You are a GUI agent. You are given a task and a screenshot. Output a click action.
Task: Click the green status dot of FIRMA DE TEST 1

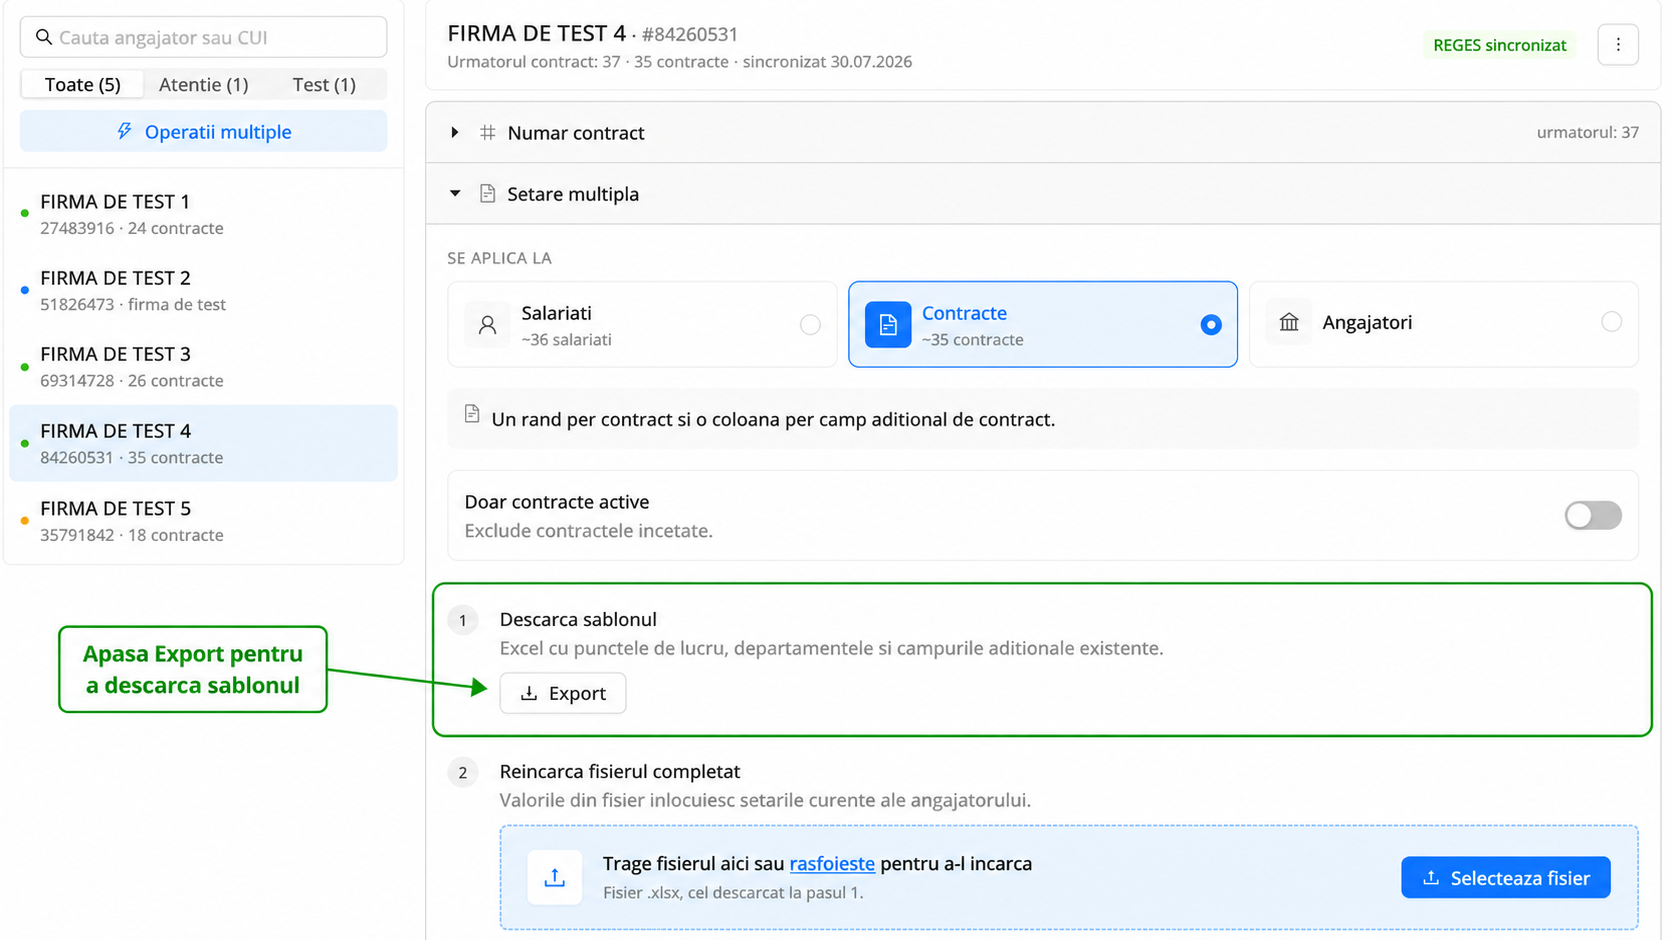[x=24, y=213]
